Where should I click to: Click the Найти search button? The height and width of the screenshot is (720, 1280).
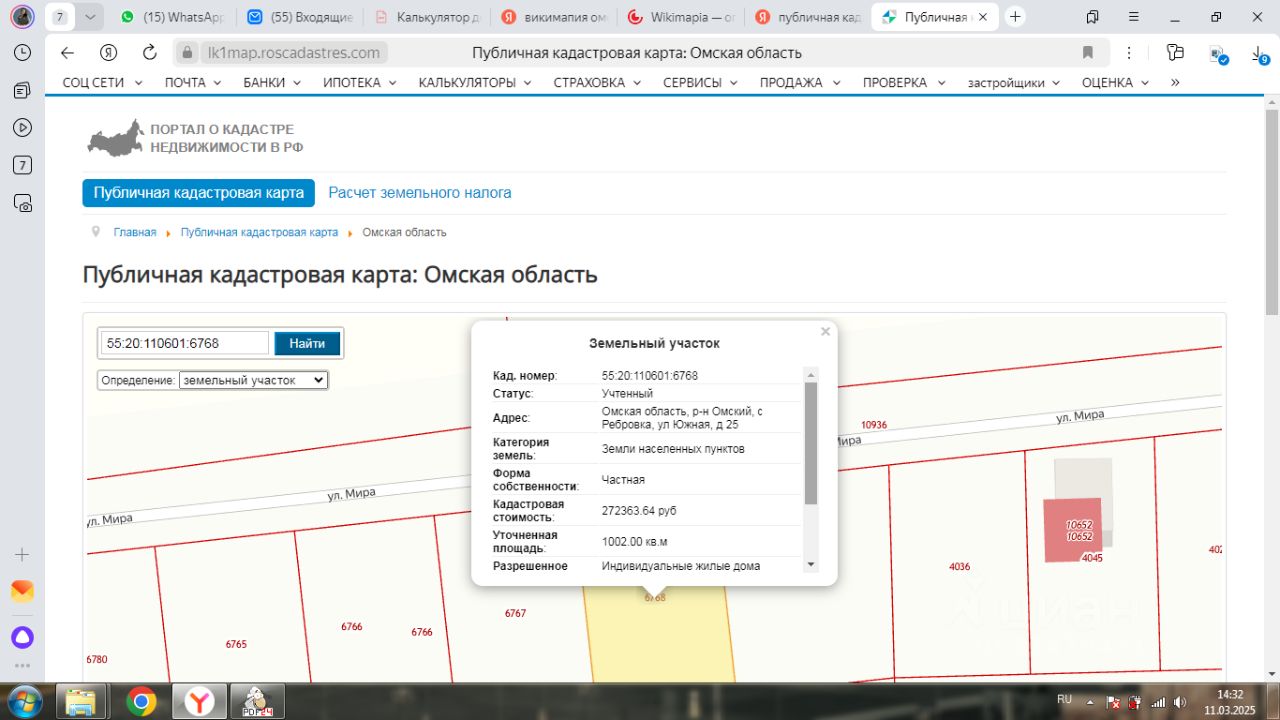(307, 343)
